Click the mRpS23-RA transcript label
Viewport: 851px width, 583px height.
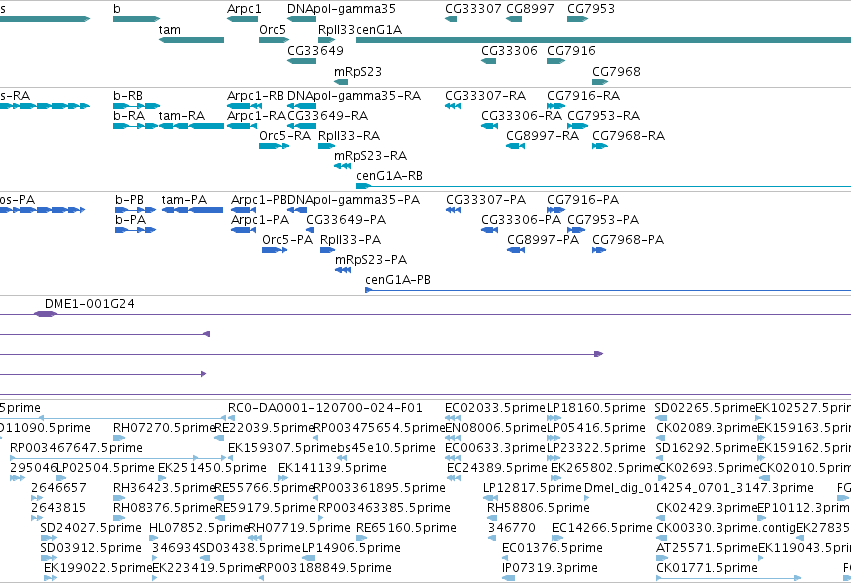(370, 156)
